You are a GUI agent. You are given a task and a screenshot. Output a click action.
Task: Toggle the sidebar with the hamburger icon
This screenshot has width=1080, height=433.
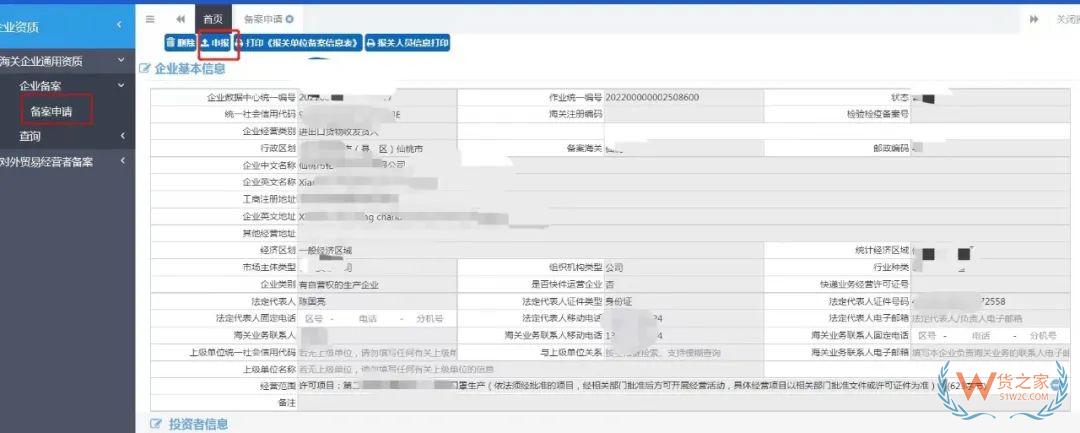[x=149, y=19]
